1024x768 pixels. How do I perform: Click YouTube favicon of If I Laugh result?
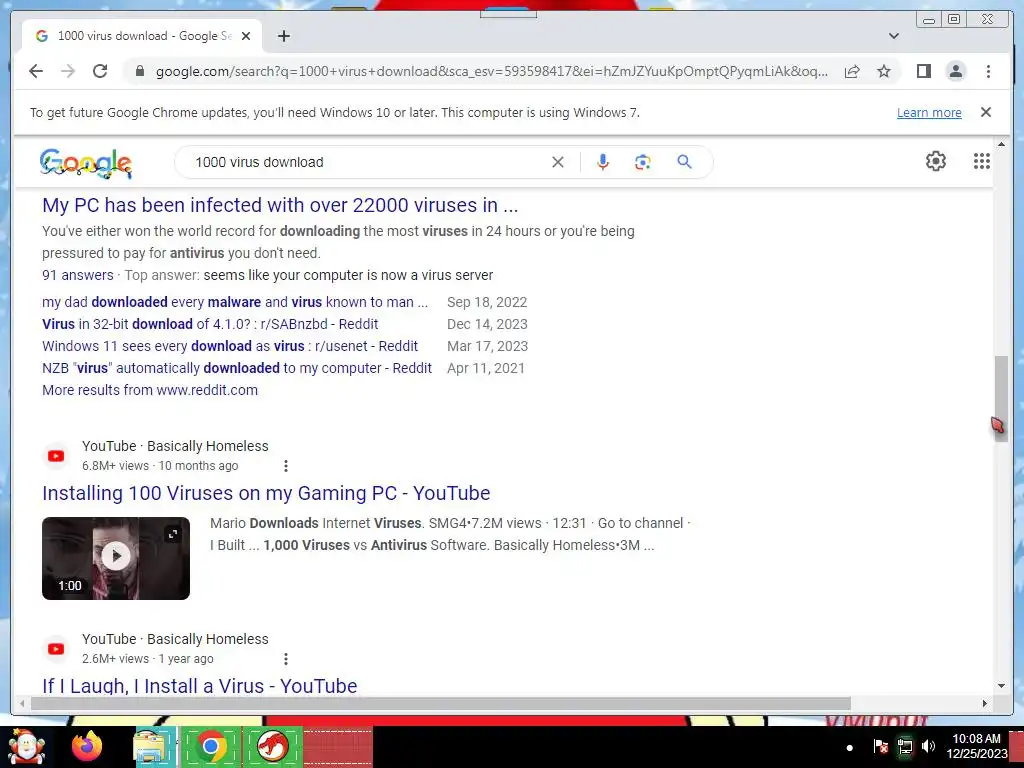56,649
